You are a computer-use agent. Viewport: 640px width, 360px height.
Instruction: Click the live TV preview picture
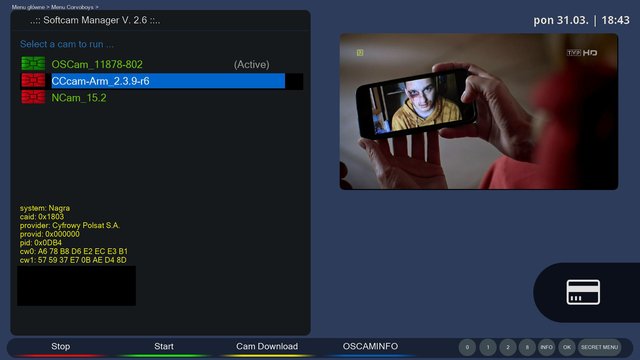[479, 111]
